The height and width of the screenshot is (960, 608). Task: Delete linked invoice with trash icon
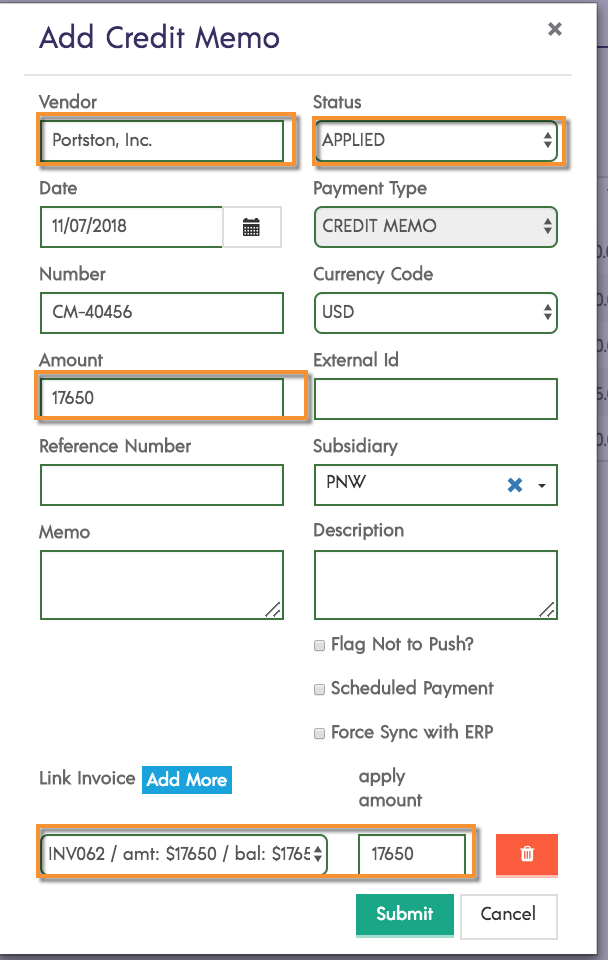coord(527,855)
